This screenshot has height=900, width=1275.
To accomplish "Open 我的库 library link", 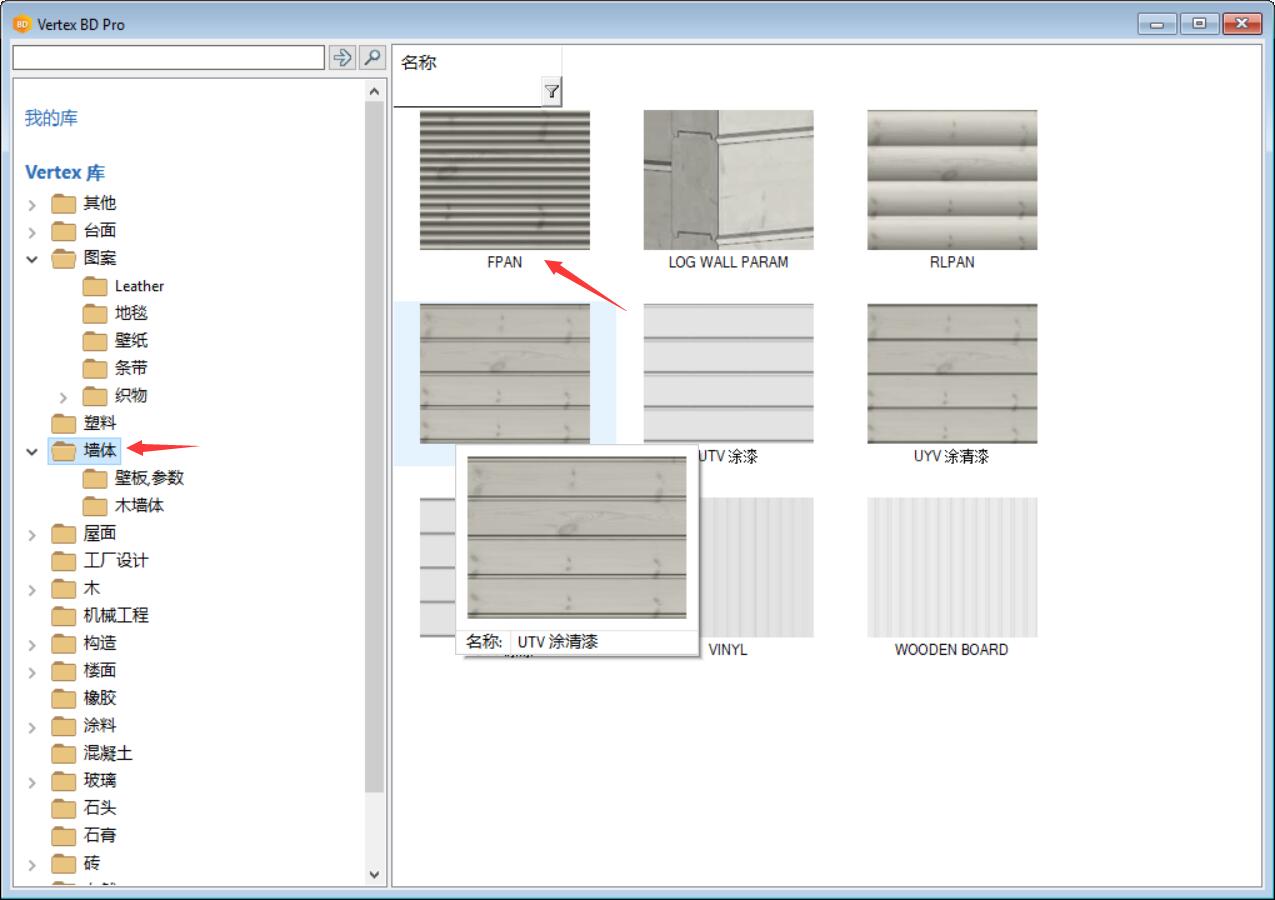I will 51,118.
